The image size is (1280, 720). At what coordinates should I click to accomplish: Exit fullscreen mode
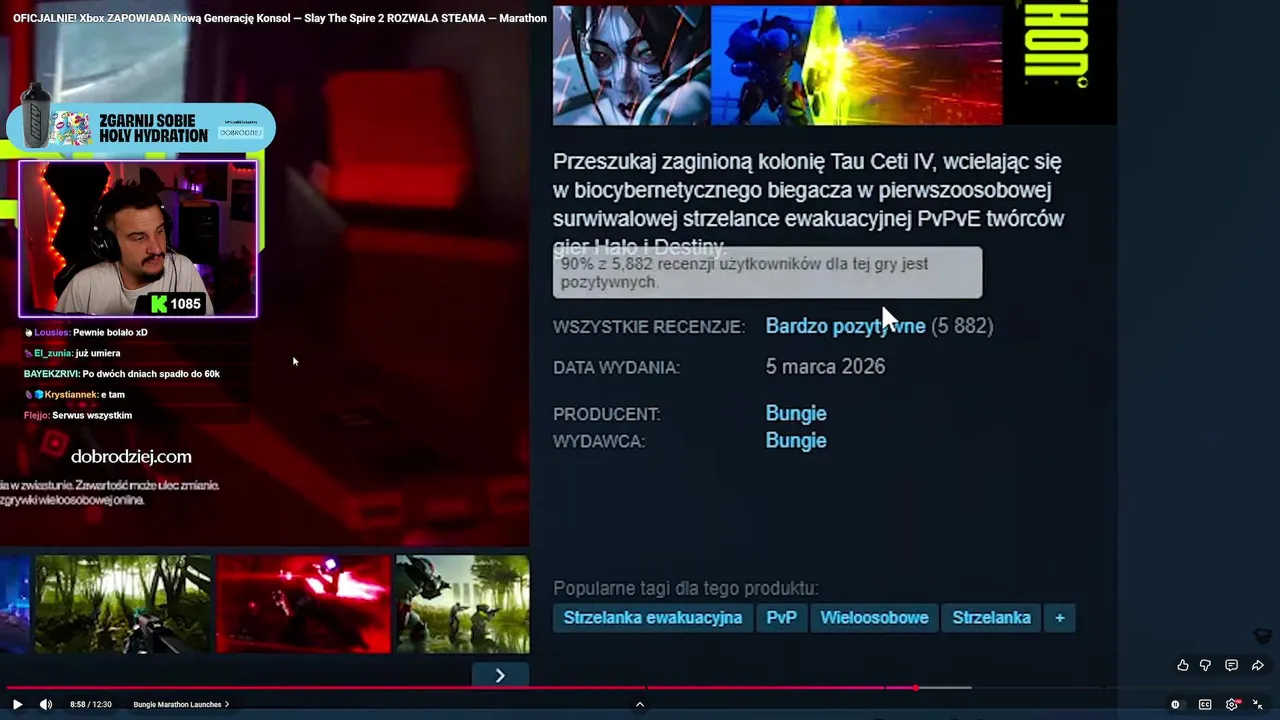pyautogui.click(x=1258, y=704)
